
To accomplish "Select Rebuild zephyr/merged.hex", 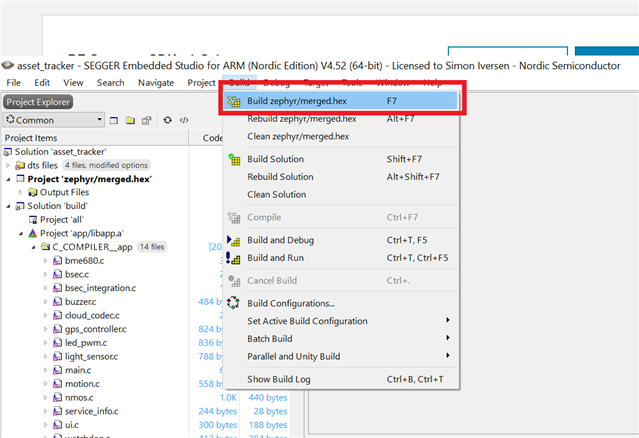I will point(341,119).
